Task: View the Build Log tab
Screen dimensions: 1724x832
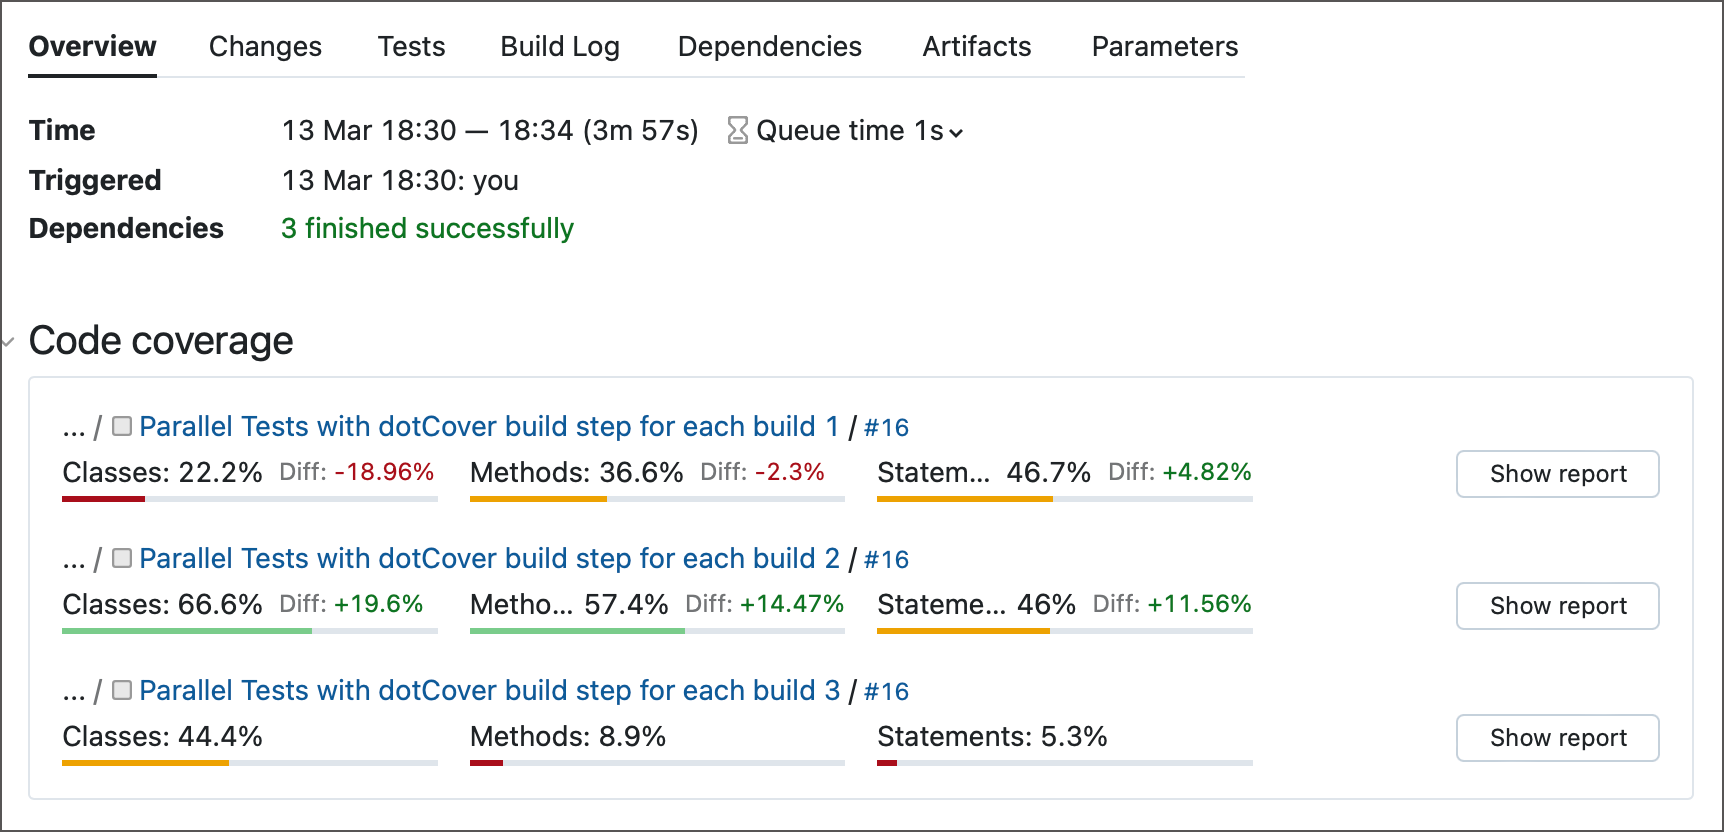Action: [559, 46]
